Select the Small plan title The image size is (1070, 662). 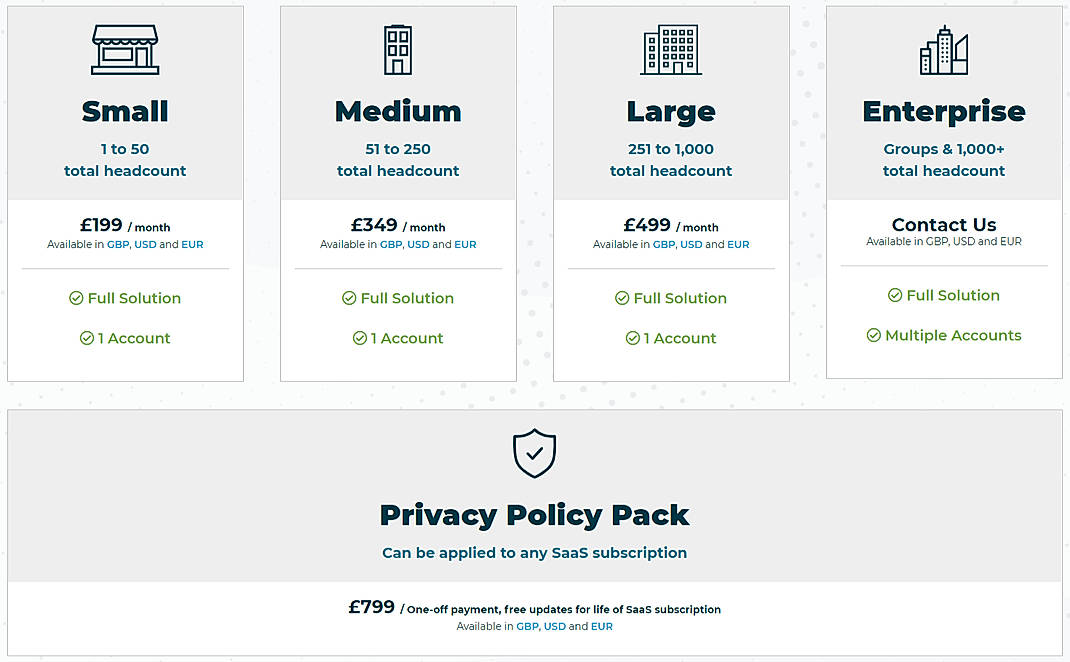point(125,111)
